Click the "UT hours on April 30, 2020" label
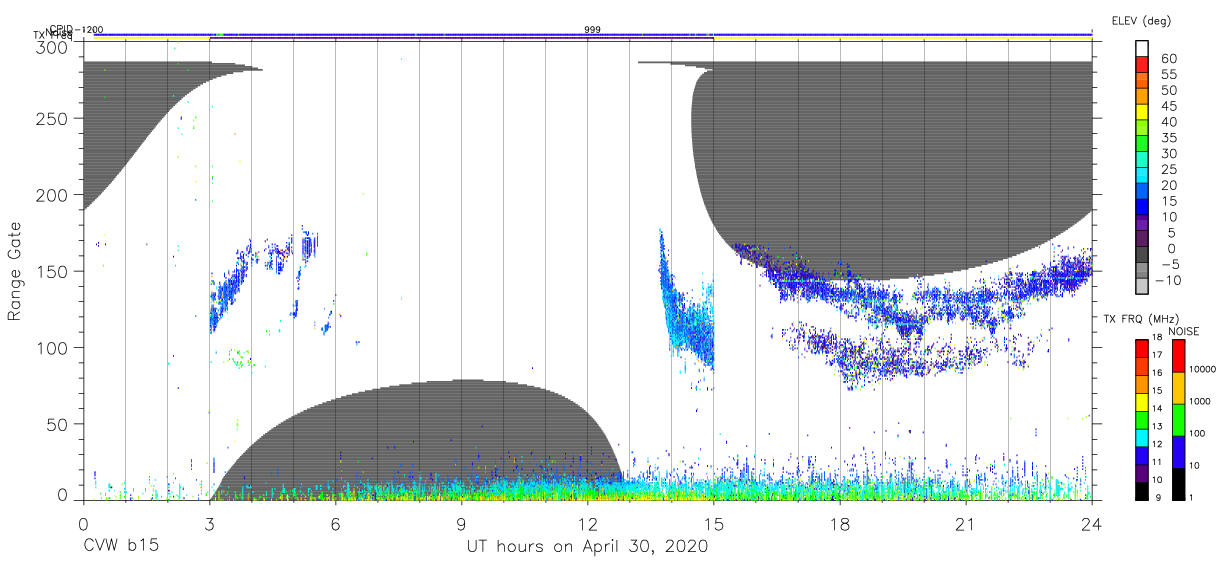1228x567 pixels. pos(587,547)
